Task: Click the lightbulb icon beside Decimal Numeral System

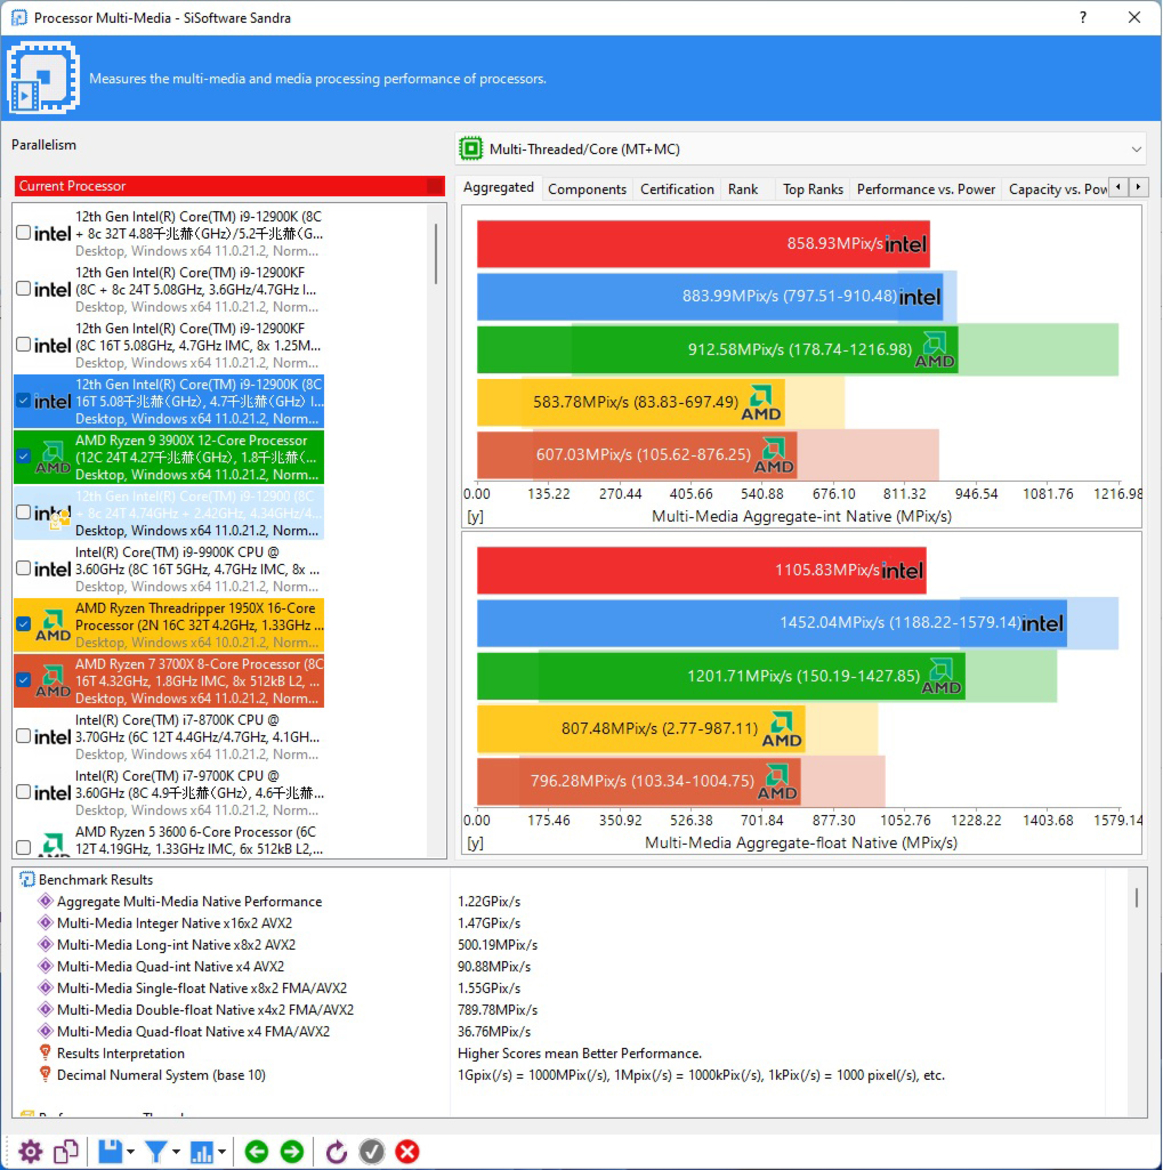Action: point(46,1074)
